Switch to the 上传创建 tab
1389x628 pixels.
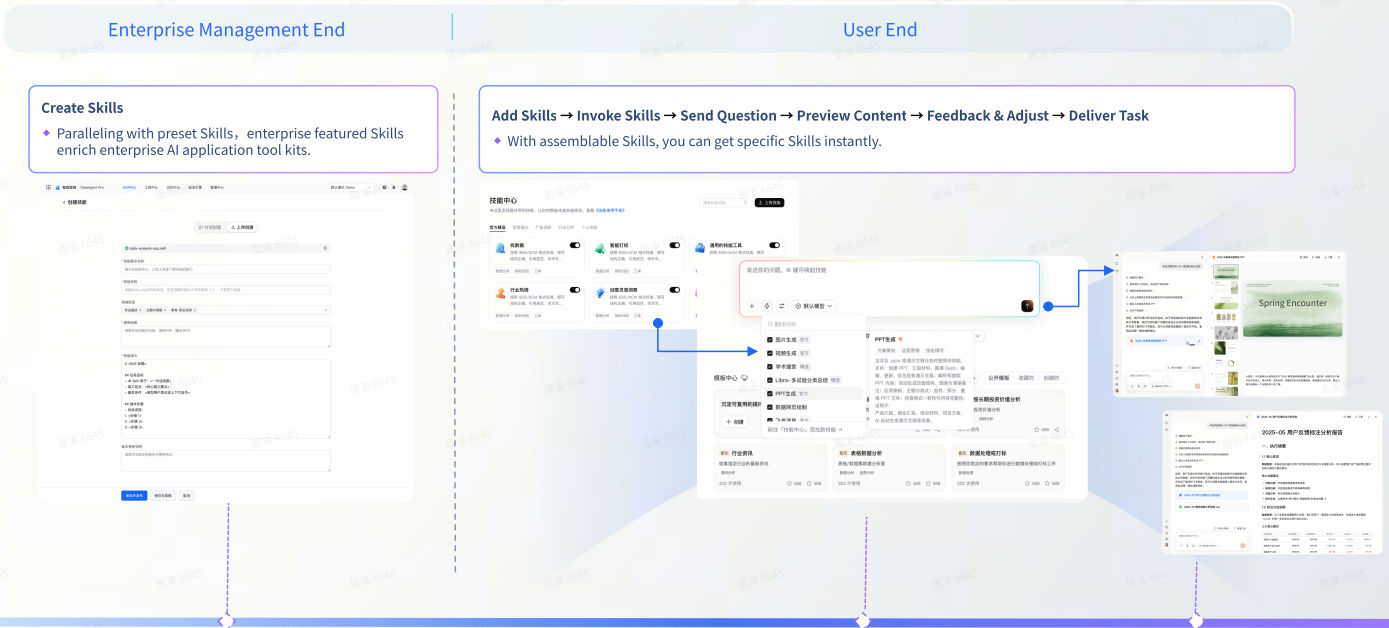click(x=242, y=227)
